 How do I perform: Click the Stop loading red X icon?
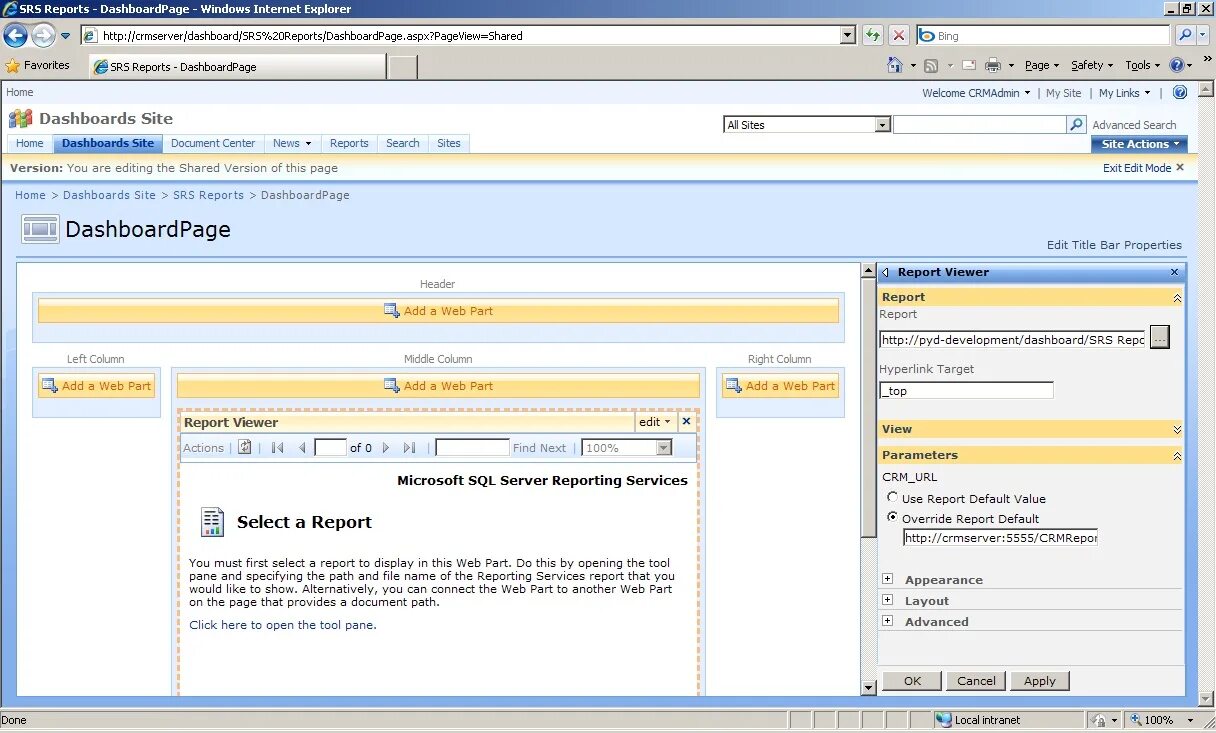pyautogui.click(x=899, y=36)
